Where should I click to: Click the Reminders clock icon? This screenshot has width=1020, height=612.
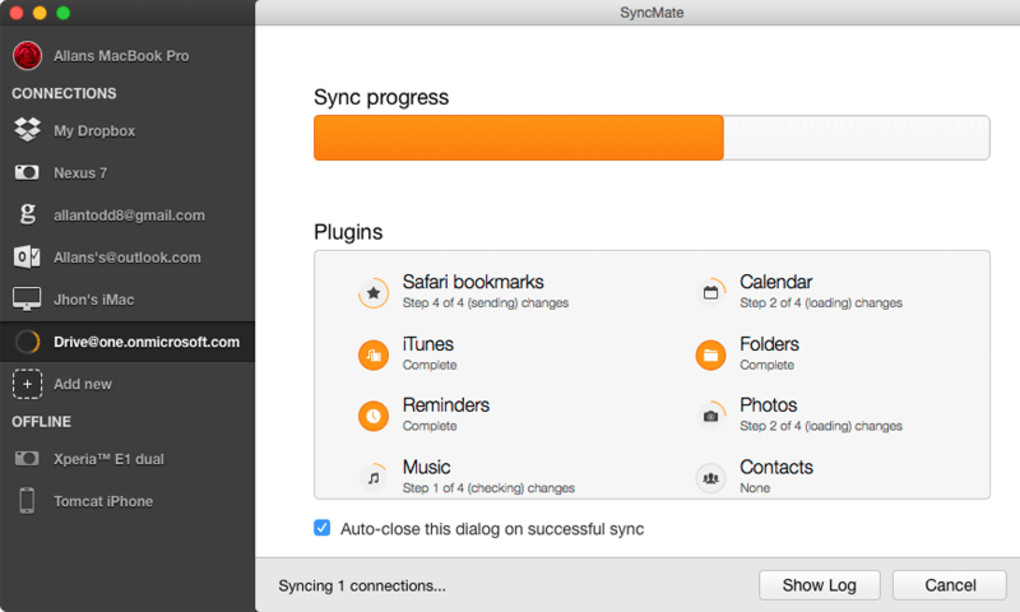[373, 416]
